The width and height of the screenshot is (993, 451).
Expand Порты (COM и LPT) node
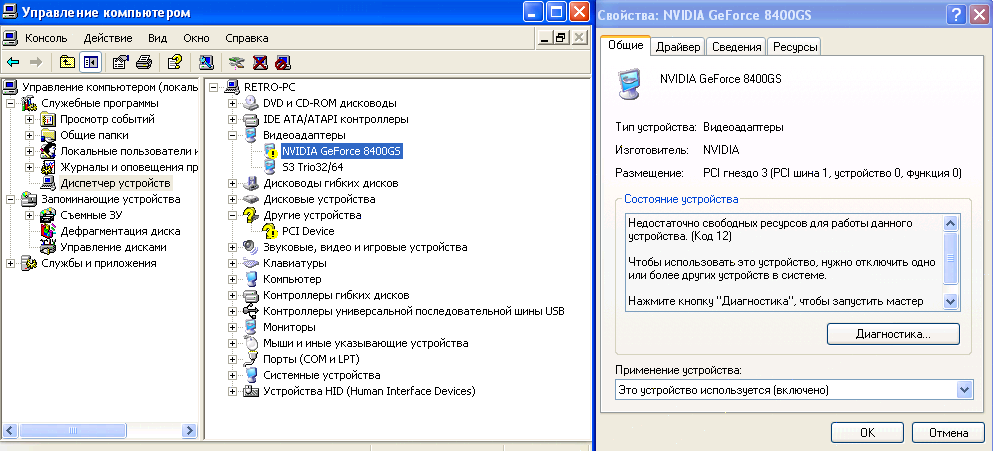coord(232,359)
